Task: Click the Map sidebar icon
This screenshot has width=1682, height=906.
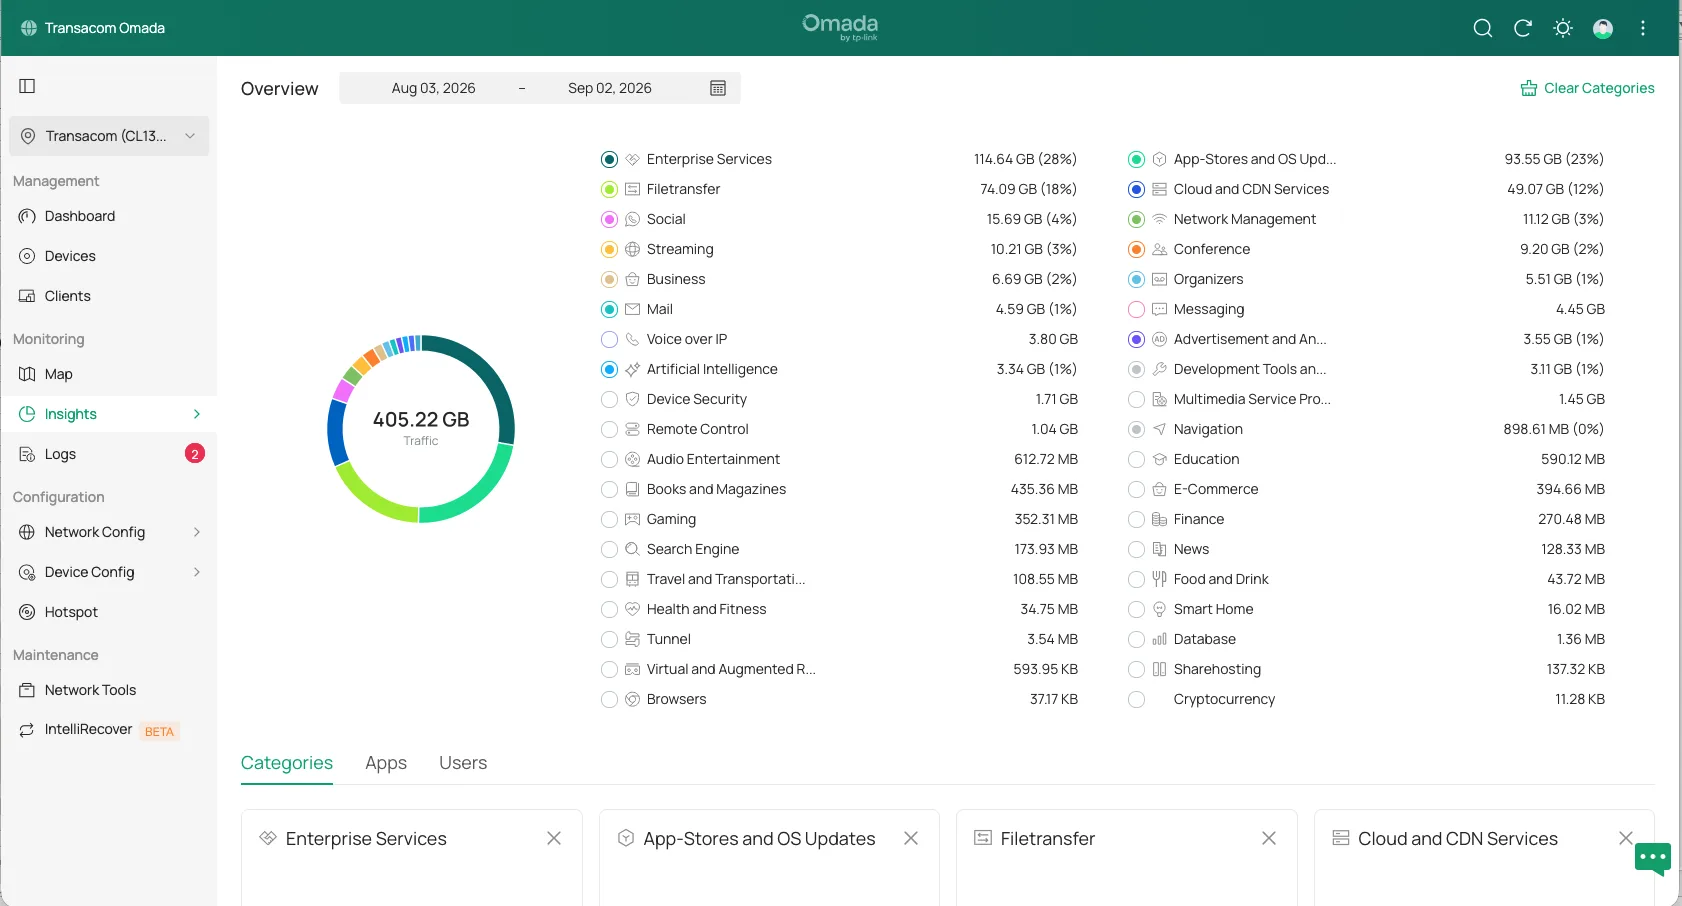Action: (x=27, y=374)
